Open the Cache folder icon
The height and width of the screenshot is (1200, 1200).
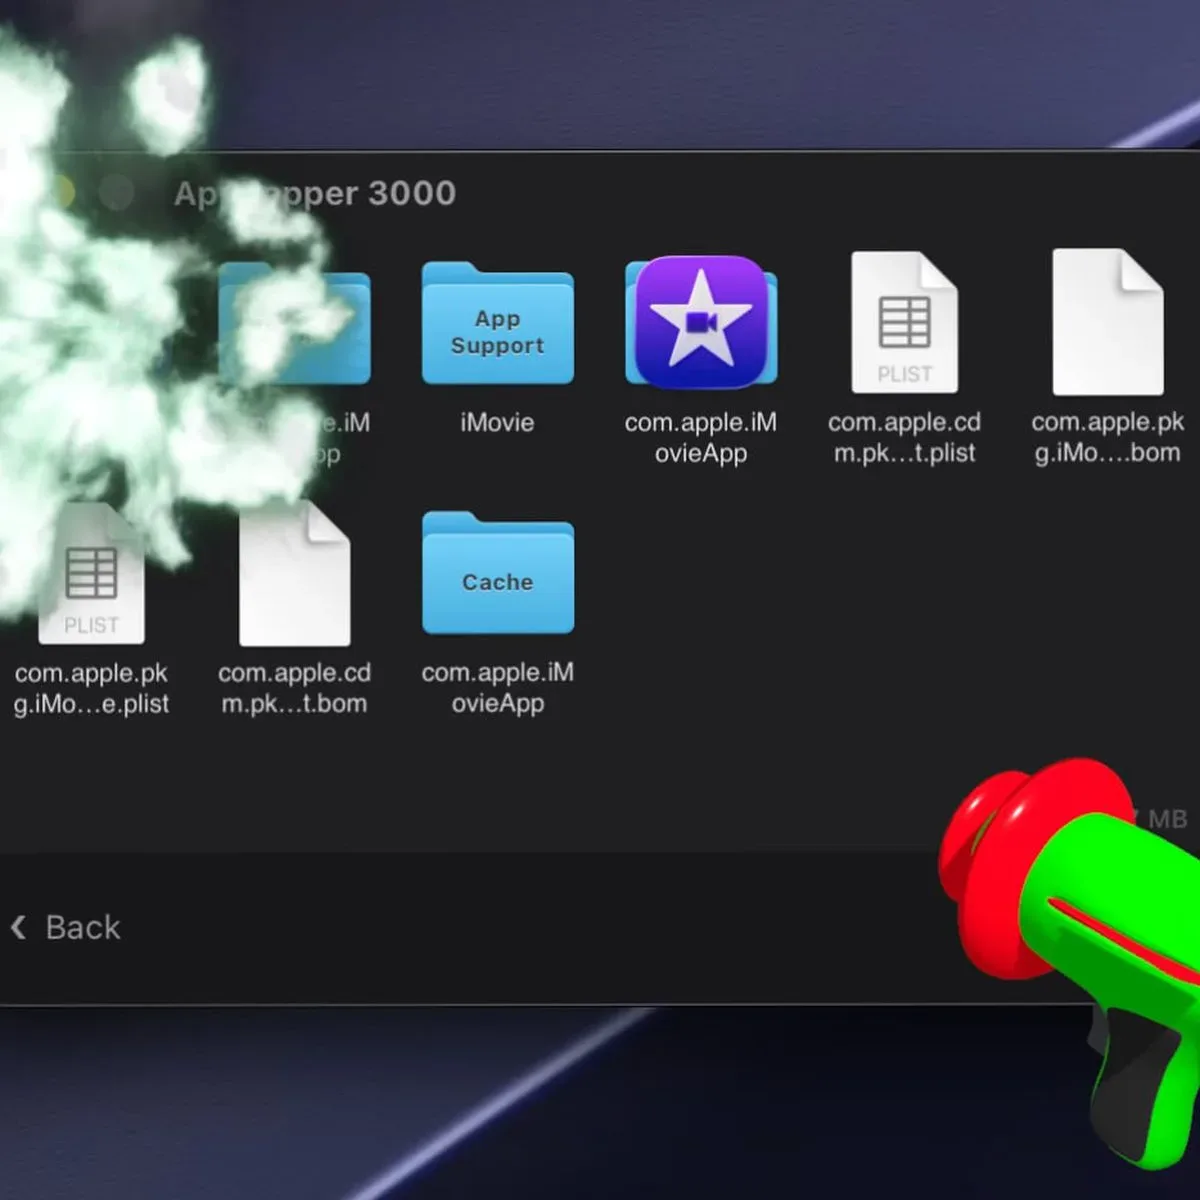point(497,573)
